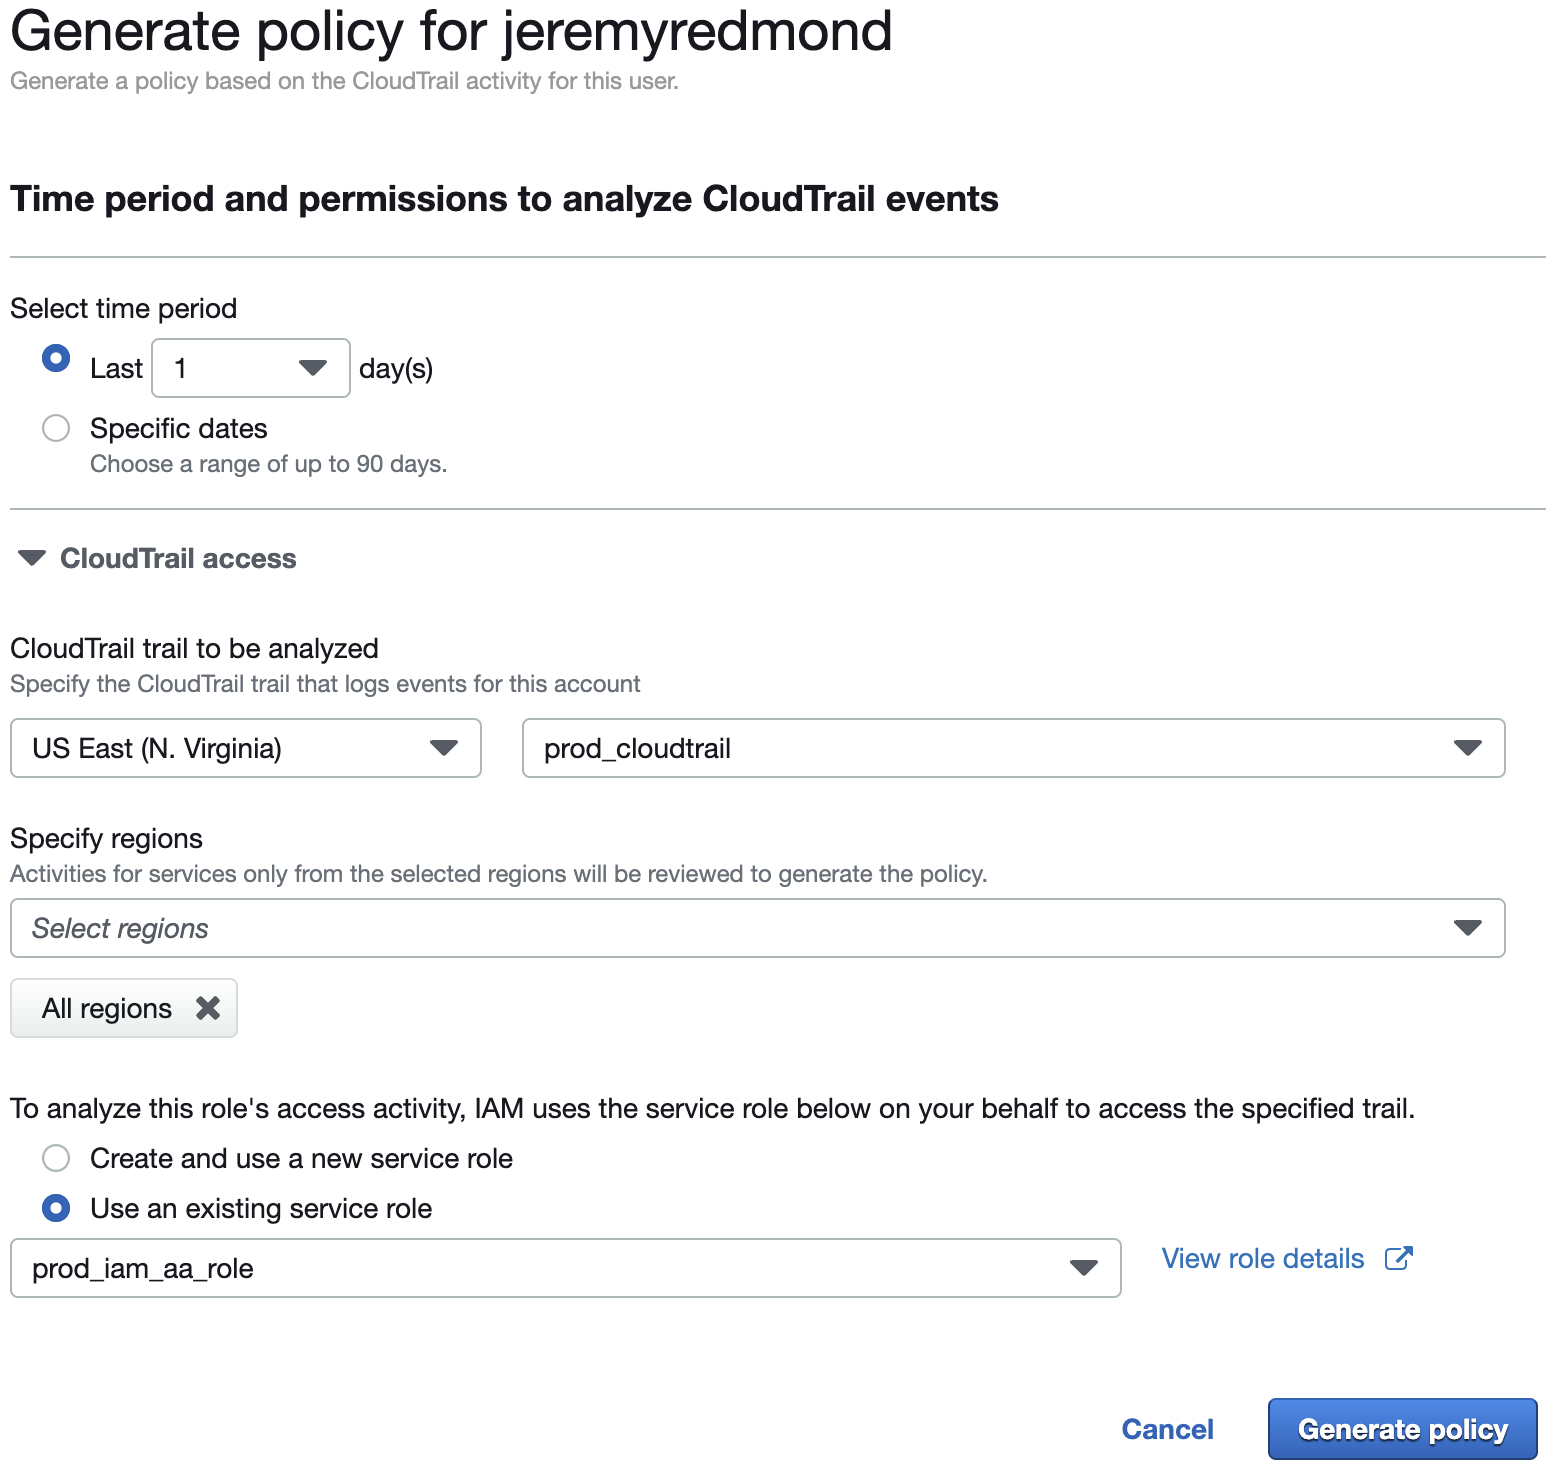Click the 'CloudTrail access' section heading
Screen dimensions: 1562x1484
coord(178,558)
